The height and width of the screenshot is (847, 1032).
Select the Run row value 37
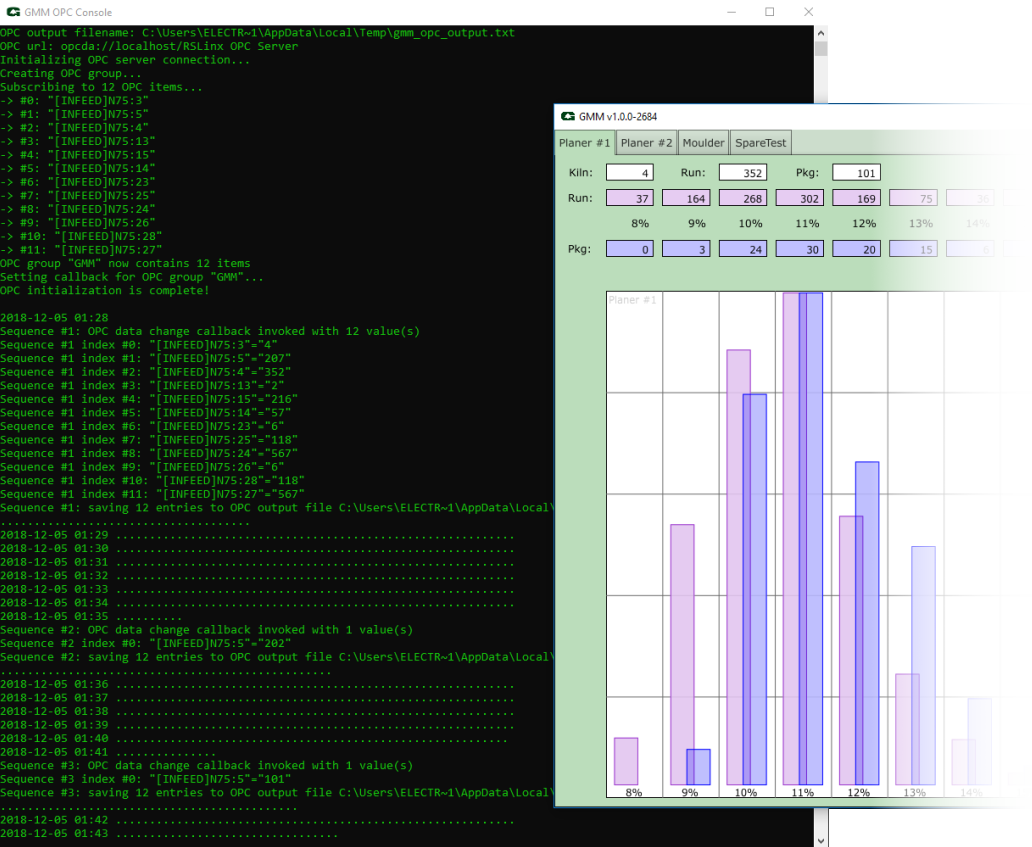[629, 198]
